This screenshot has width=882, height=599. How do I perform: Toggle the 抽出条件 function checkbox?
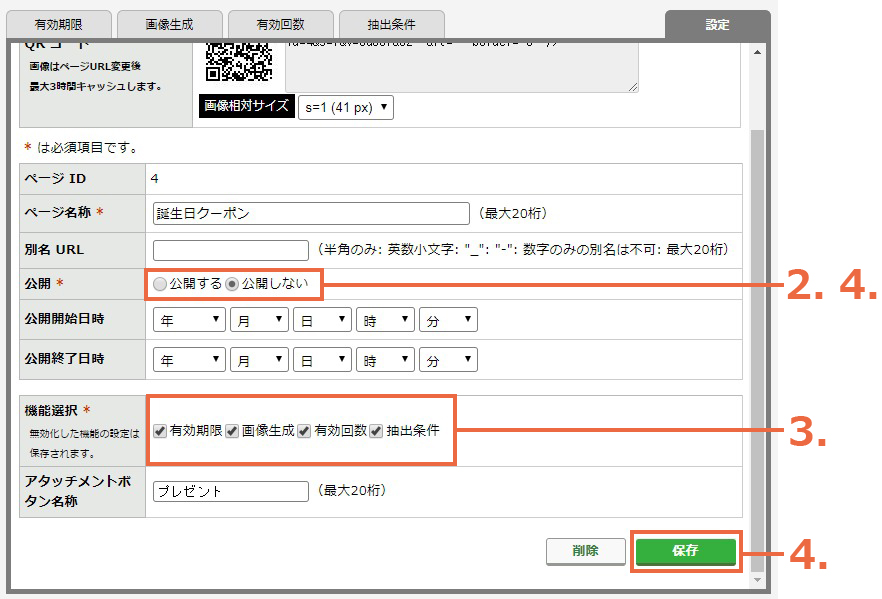[376, 431]
